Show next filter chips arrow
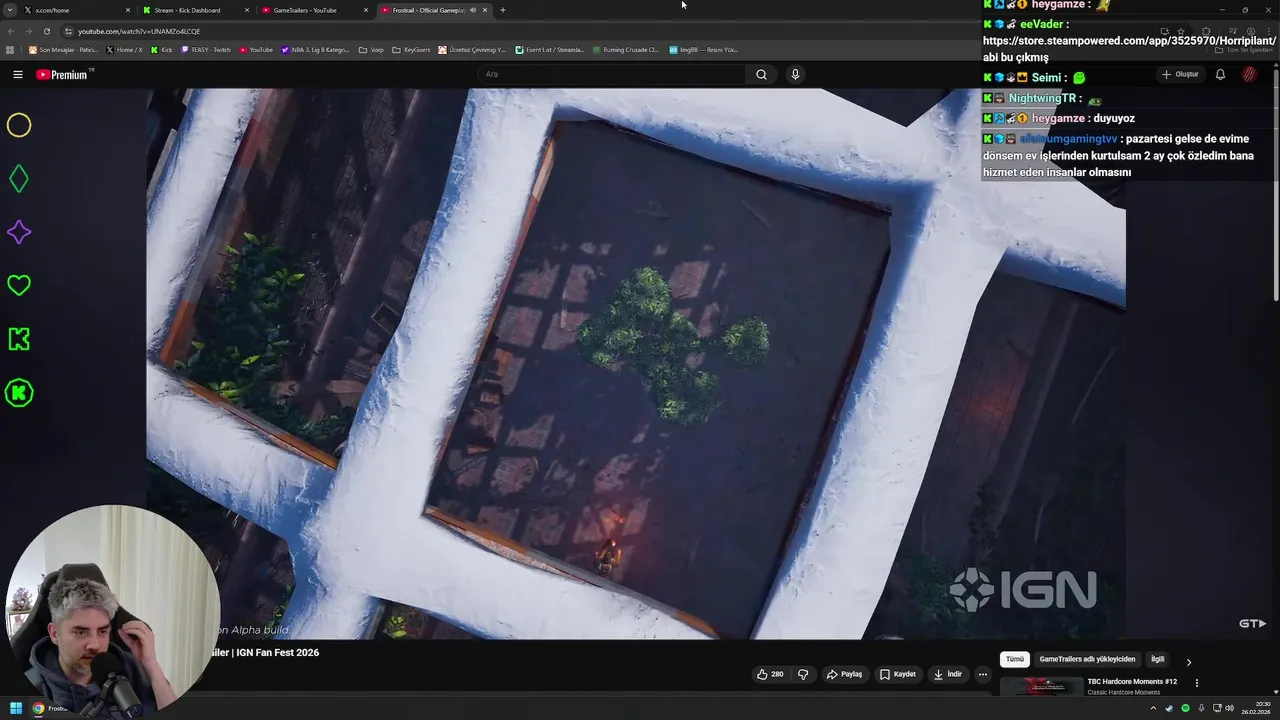The height and width of the screenshot is (720, 1280). pos(1188,661)
